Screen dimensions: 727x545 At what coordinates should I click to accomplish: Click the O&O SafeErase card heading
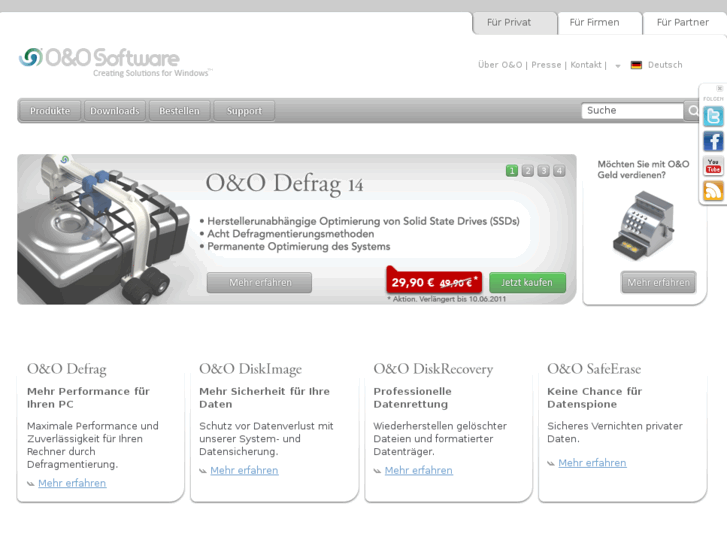coord(594,369)
